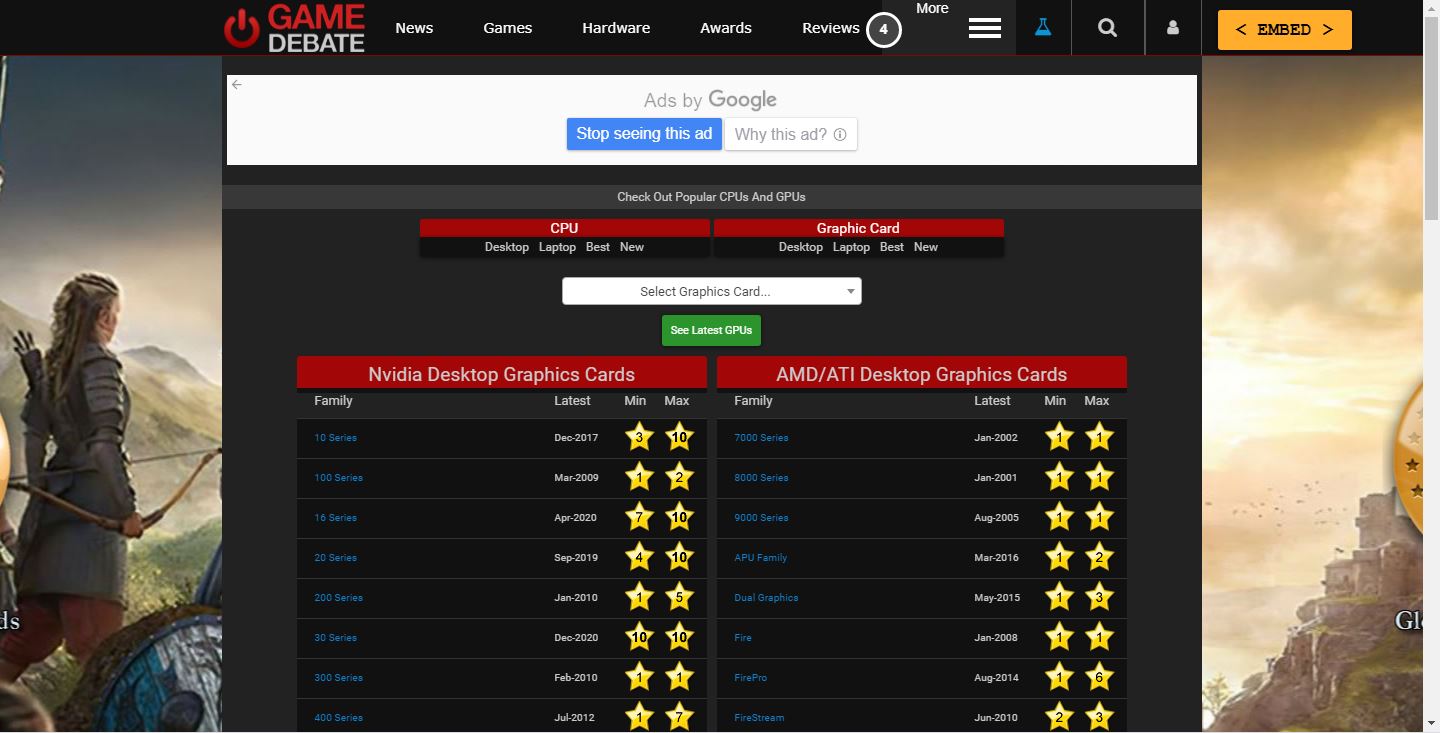Click the orange EMBED button
This screenshot has height=733, width=1440.
click(1284, 30)
